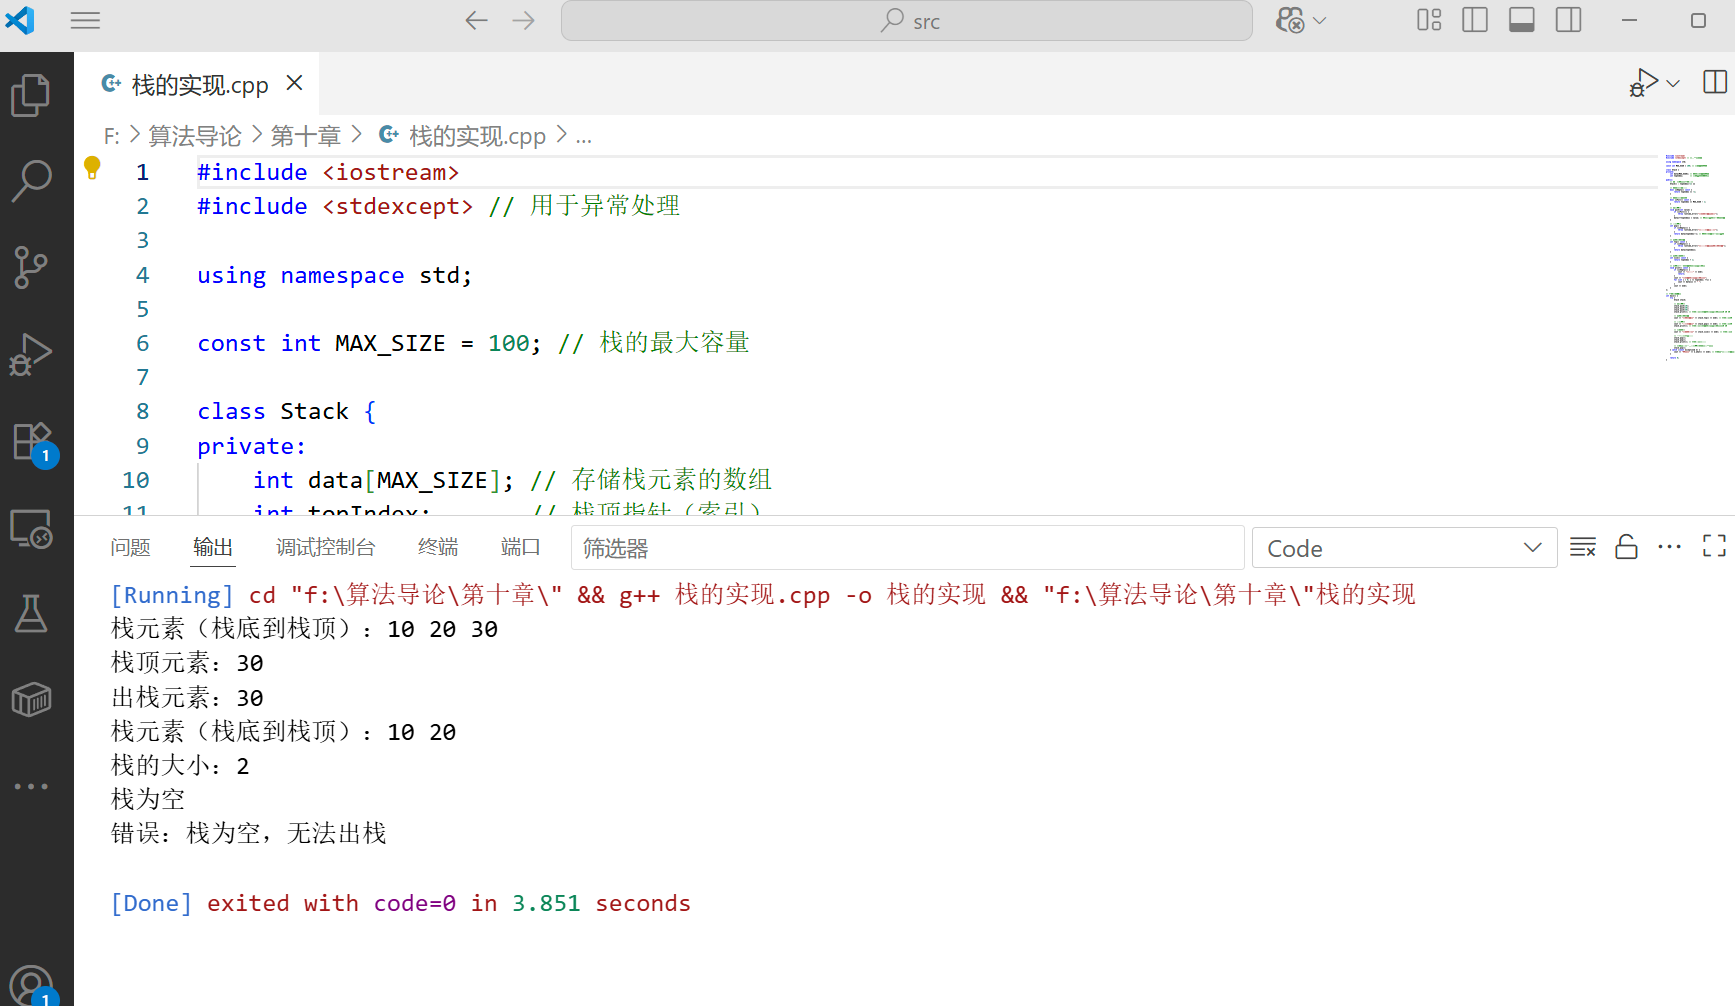
Task: Minimize the VS Code window
Action: pyautogui.click(x=1629, y=21)
